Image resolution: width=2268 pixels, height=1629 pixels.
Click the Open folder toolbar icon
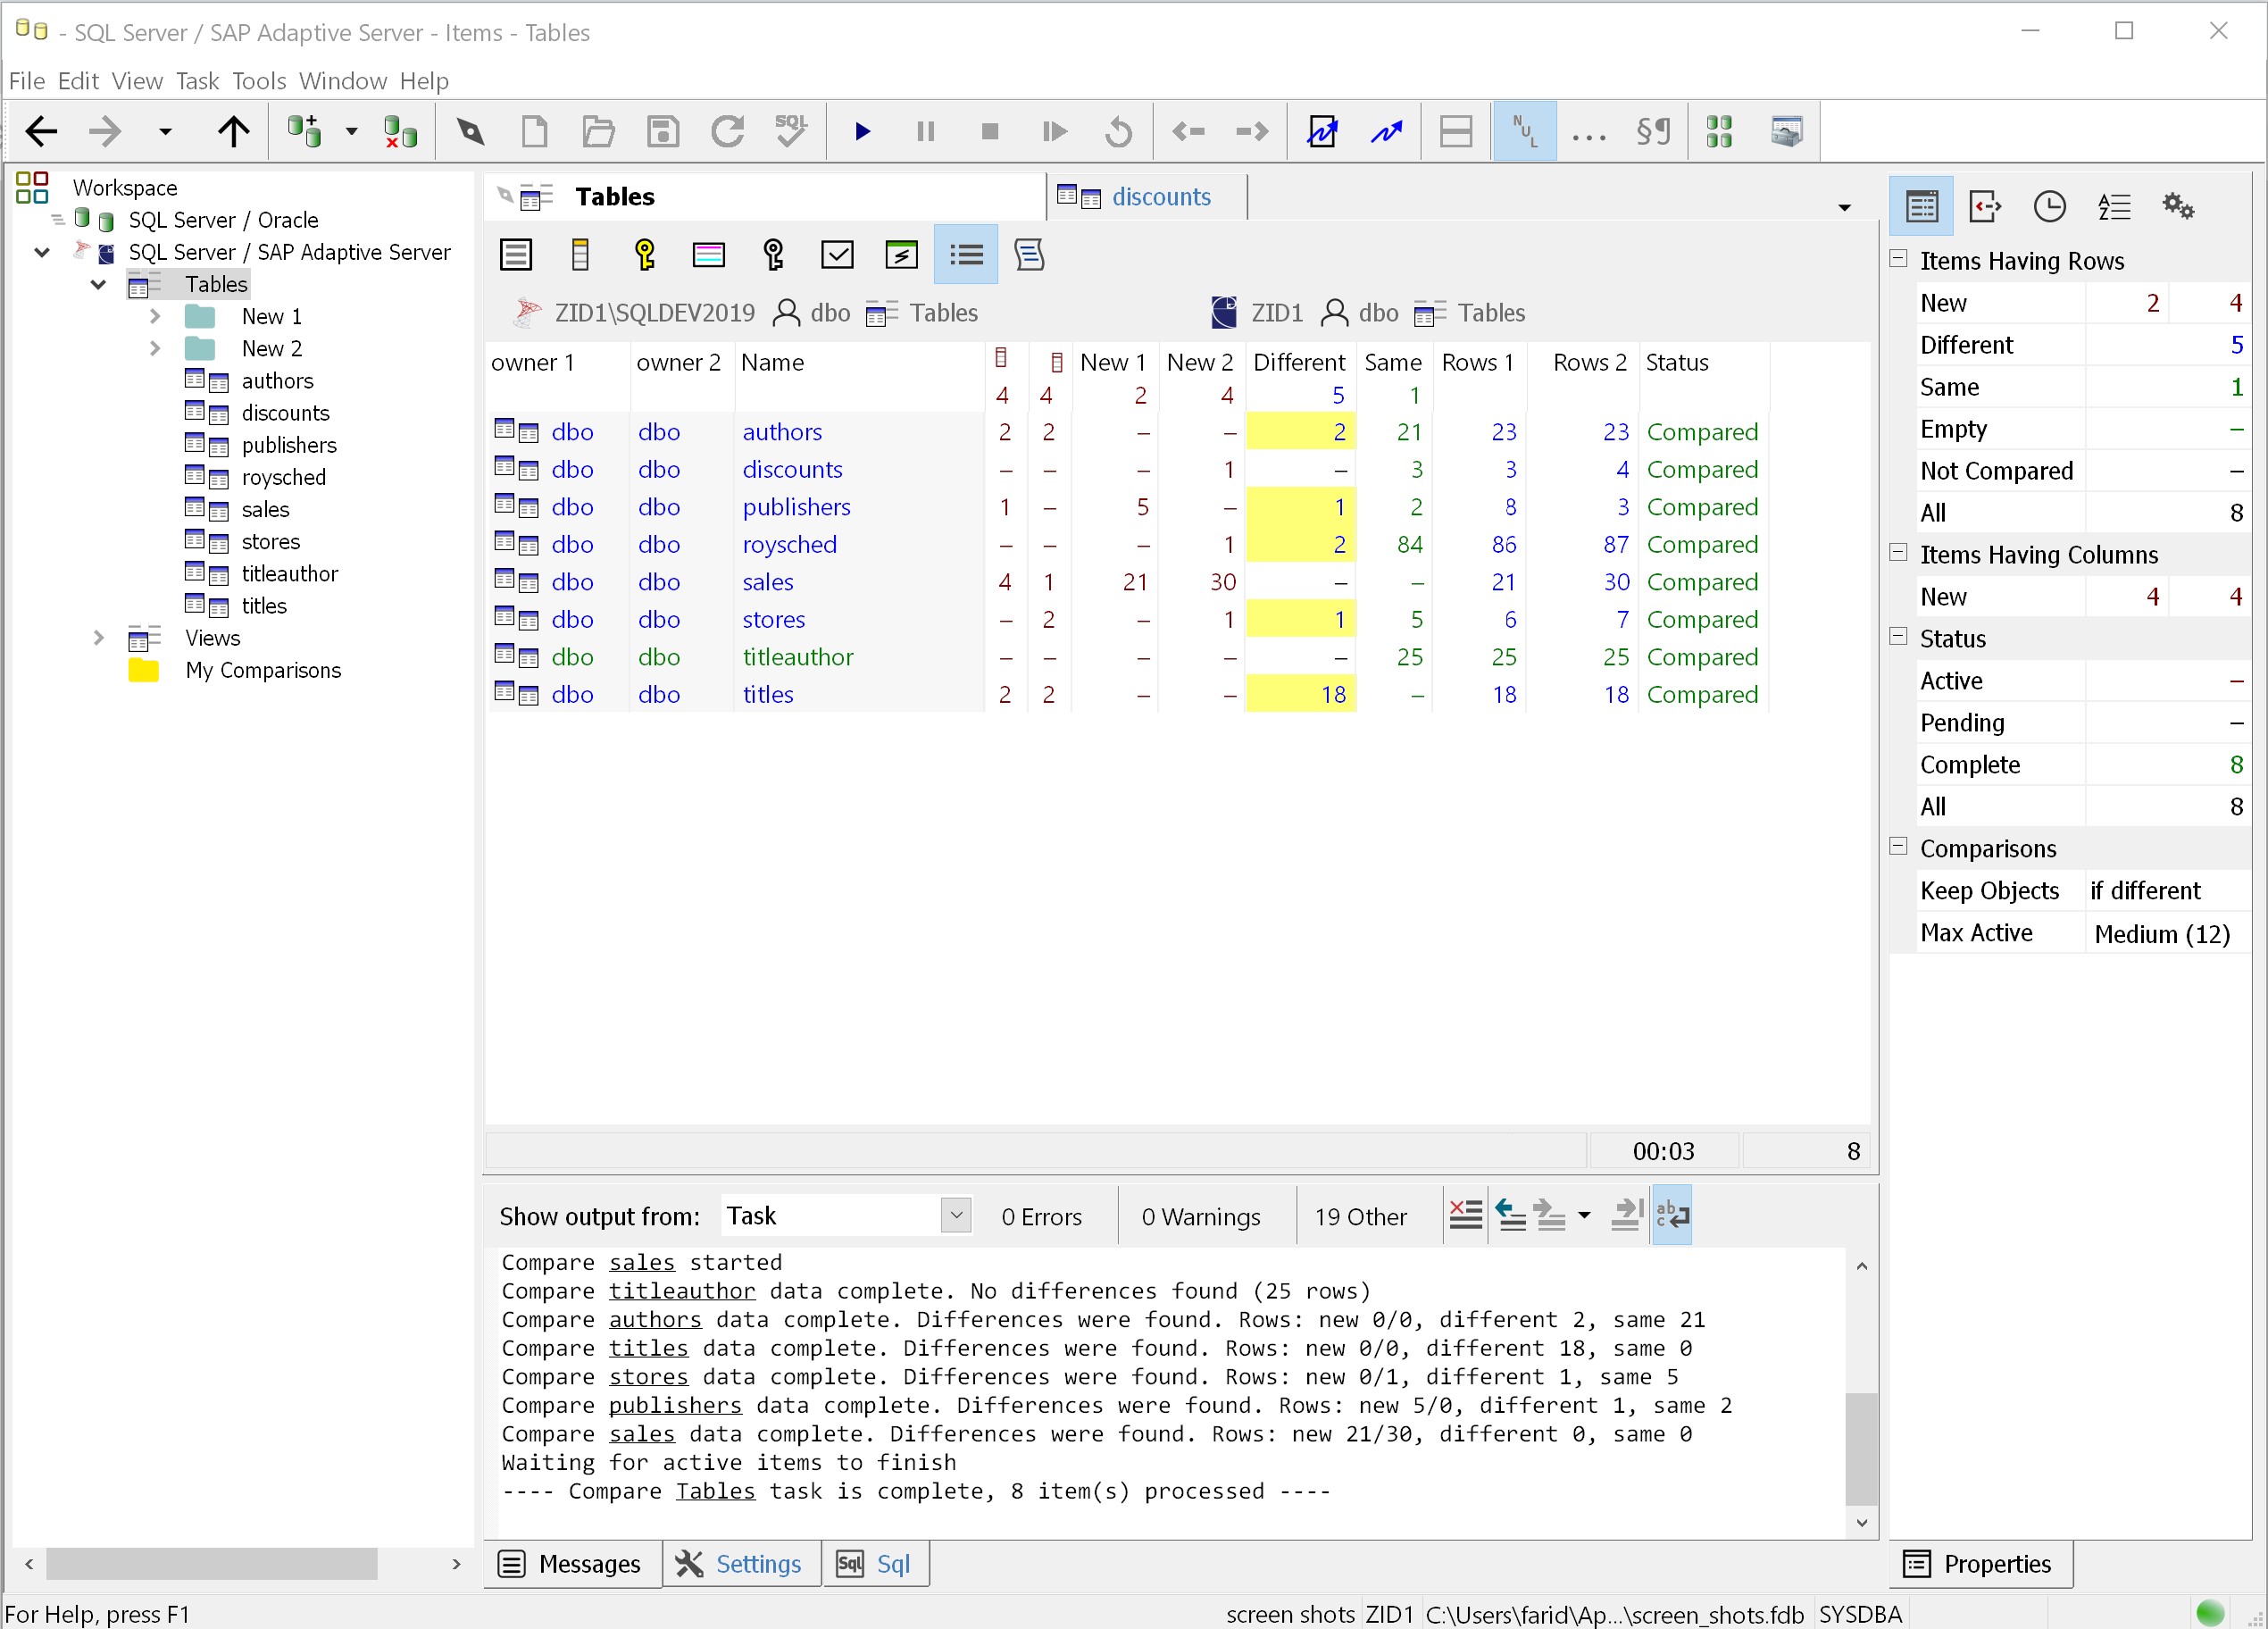598,131
